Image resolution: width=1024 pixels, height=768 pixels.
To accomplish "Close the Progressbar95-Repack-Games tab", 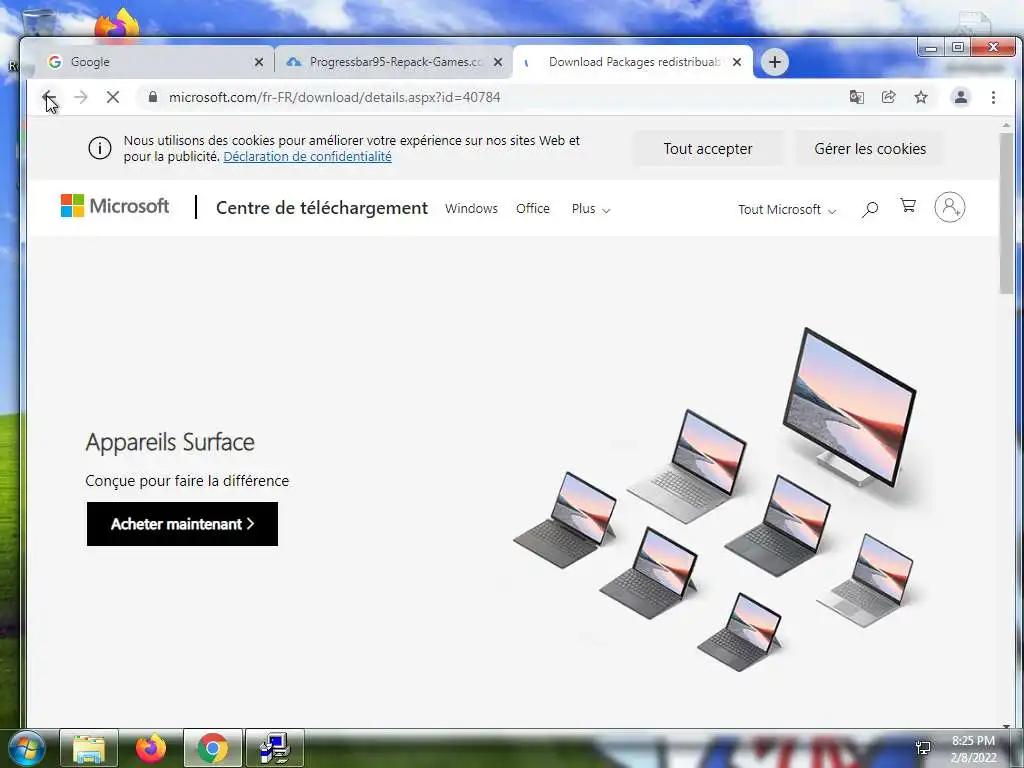I will click(x=498, y=62).
